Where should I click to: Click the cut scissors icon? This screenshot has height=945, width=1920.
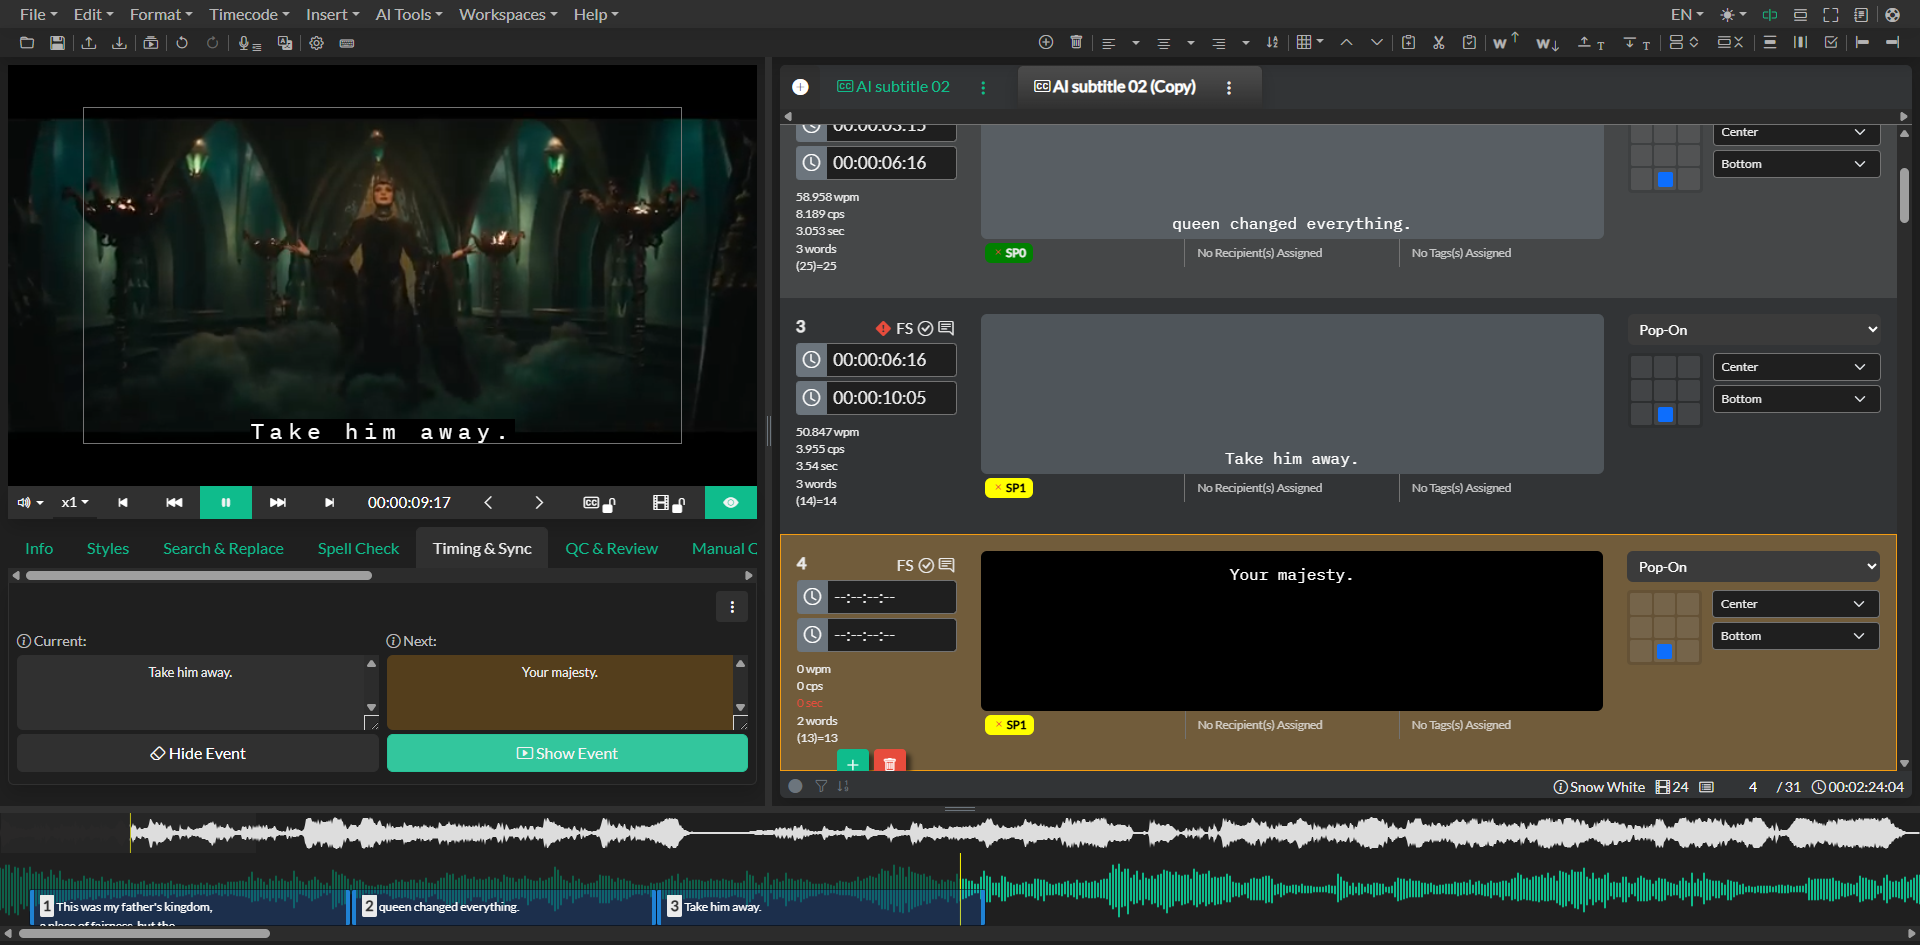[x=1438, y=42]
